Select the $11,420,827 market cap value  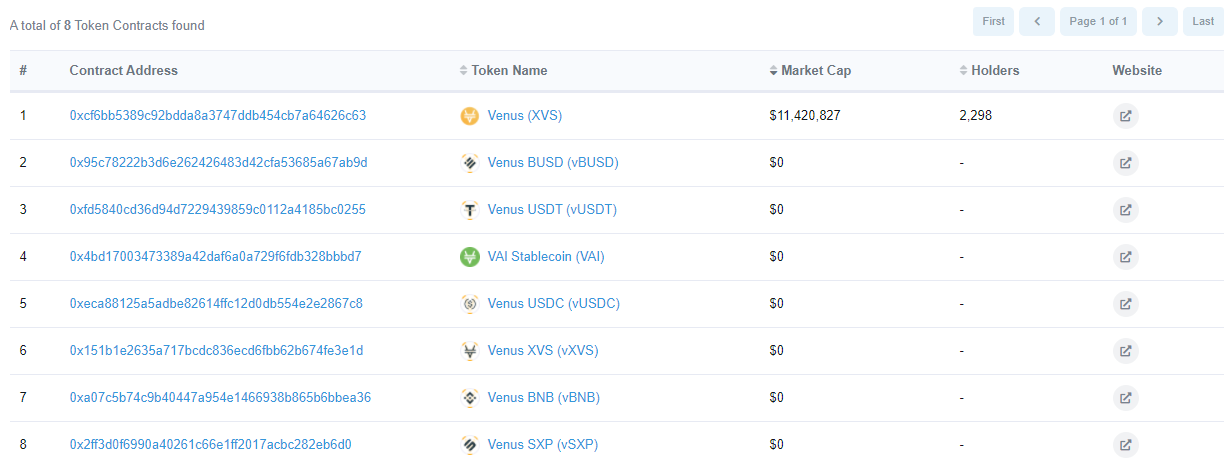coord(805,116)
